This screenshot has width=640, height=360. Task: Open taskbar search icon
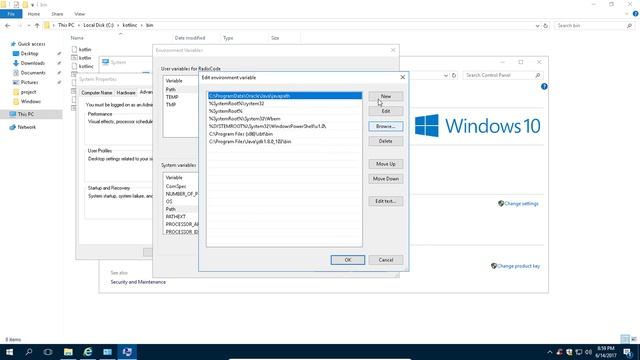(29, 352)
